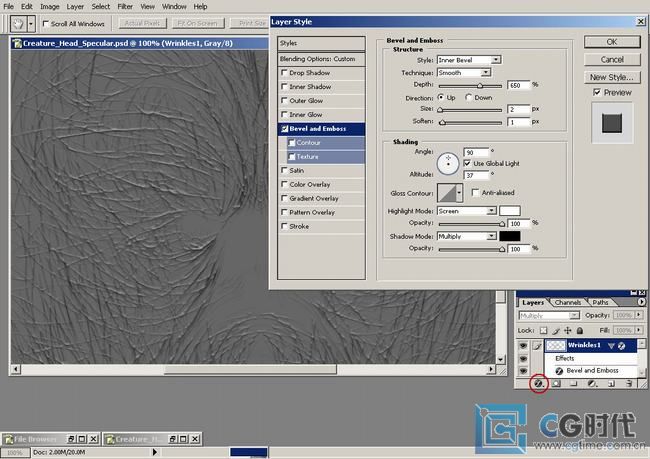Screen dimensions: 650x459
Task: Click the Angle value input field
Action: (x=476, y=152)
